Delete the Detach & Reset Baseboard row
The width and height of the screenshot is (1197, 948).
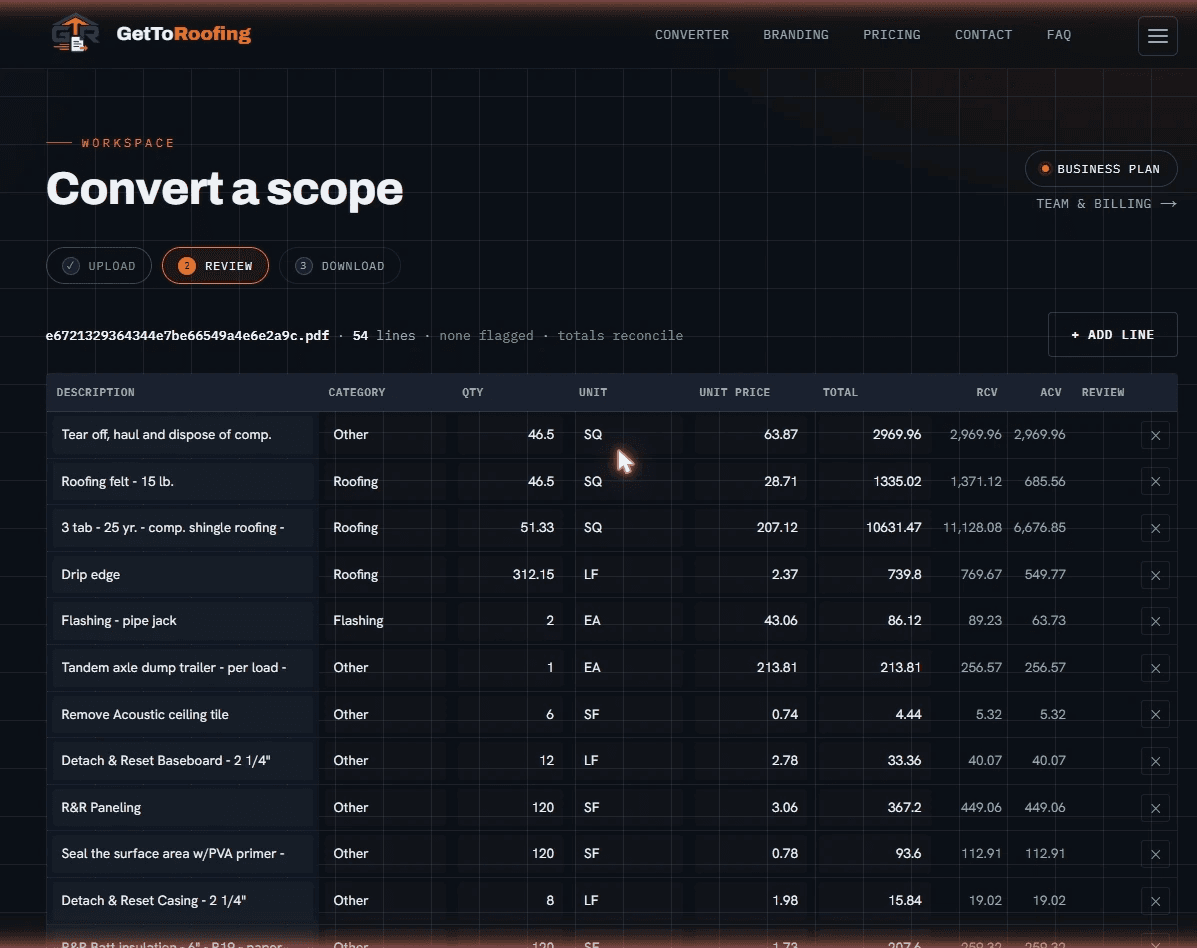point(1155,761)
